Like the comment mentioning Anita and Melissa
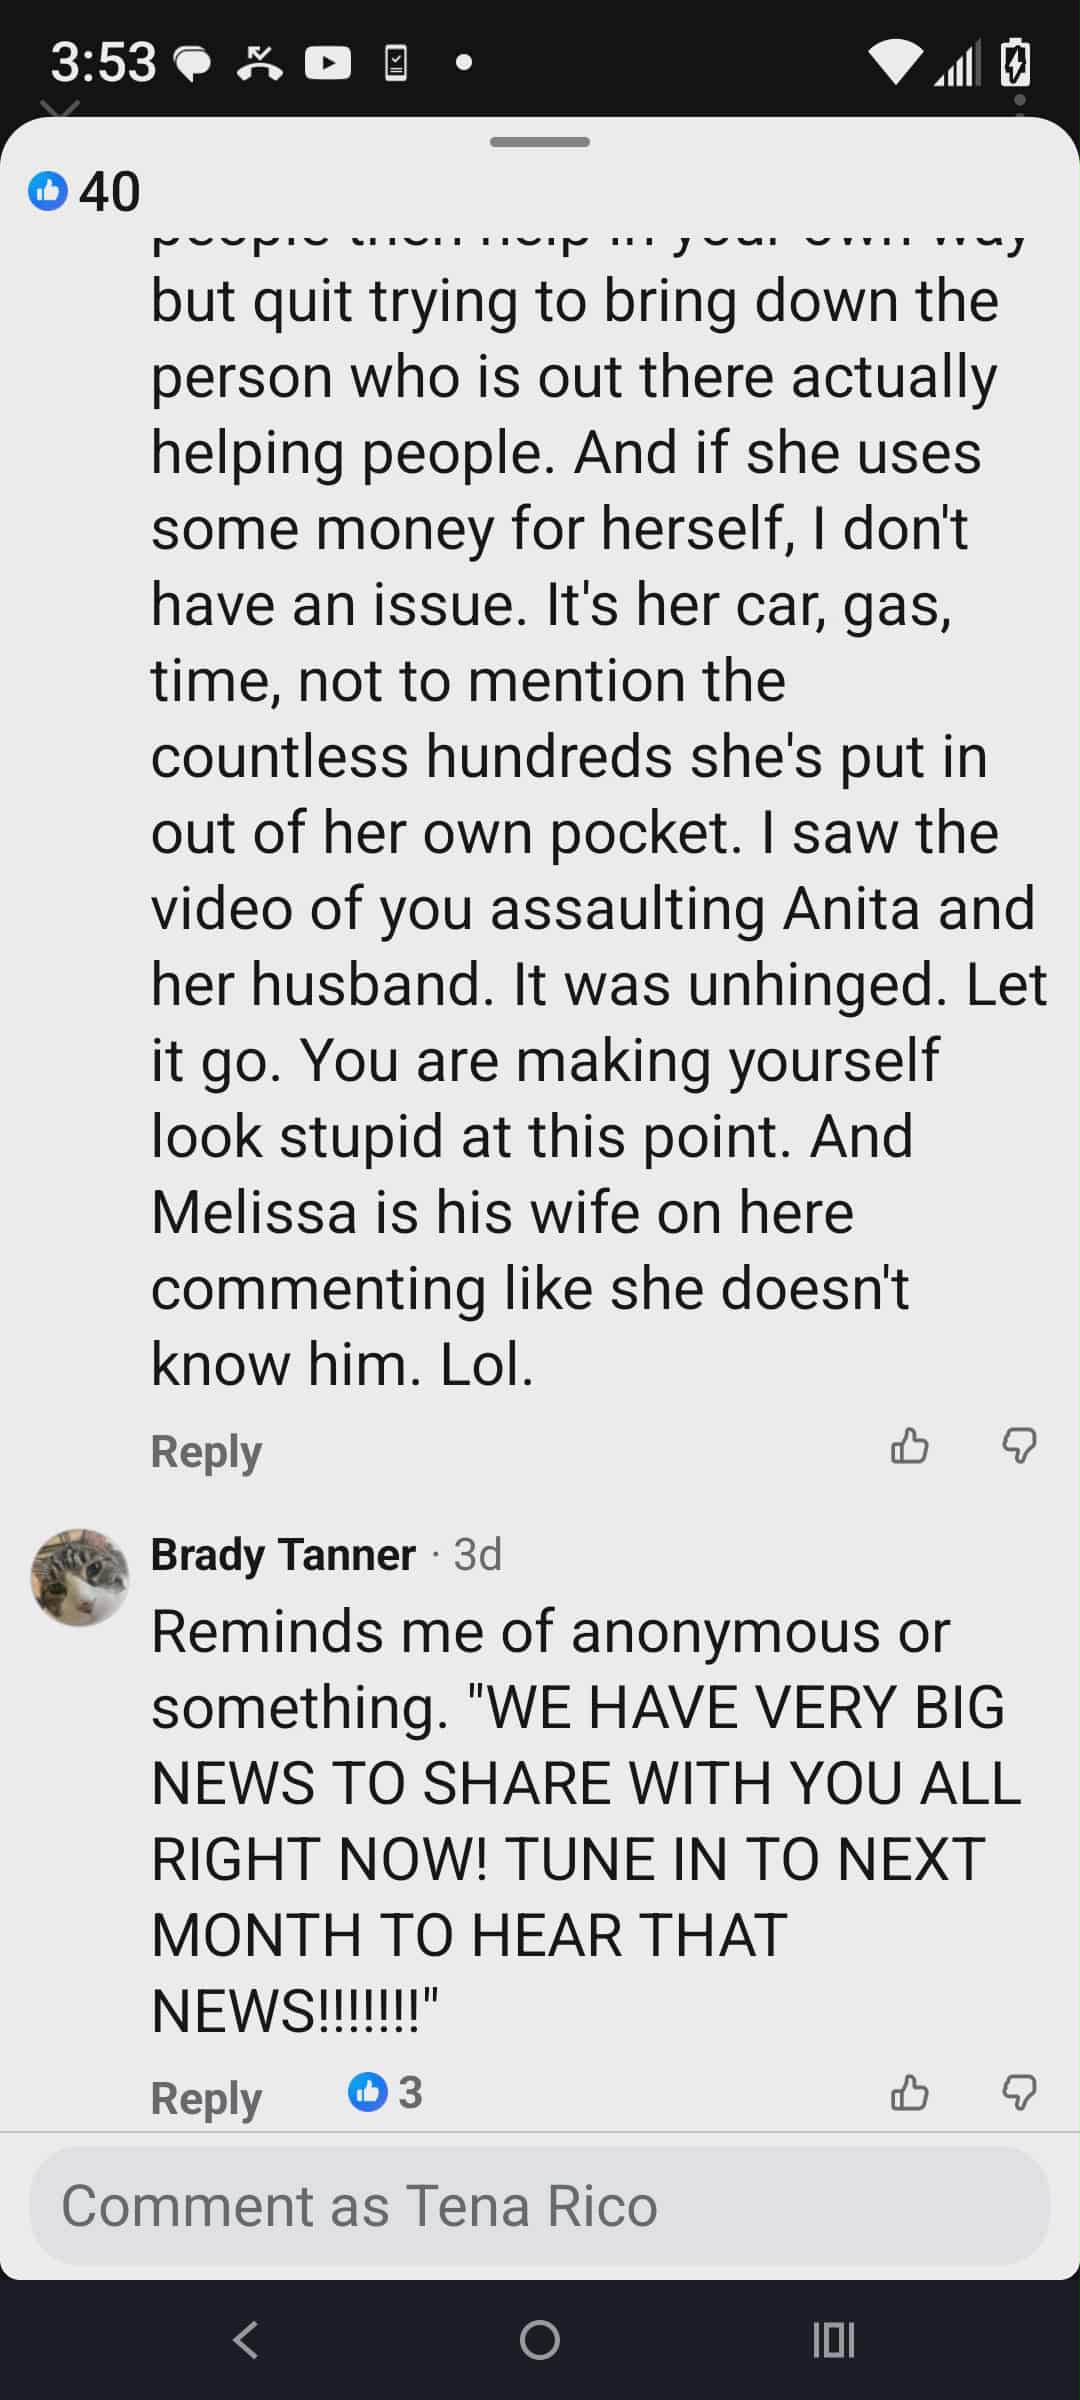Screen dimensions: 1080x2400 click(x=909, y=1446)
